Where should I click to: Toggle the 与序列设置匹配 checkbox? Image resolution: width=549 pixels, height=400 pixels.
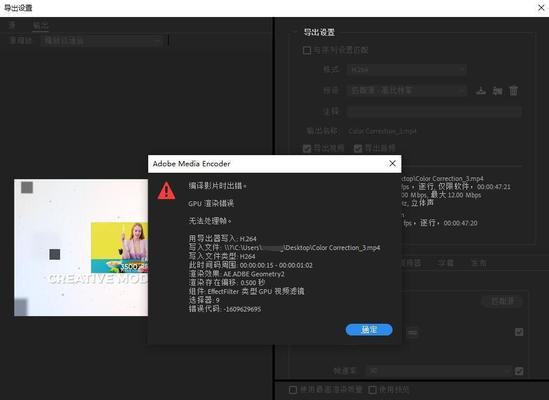pyautogui.click(x=307, y=50)
